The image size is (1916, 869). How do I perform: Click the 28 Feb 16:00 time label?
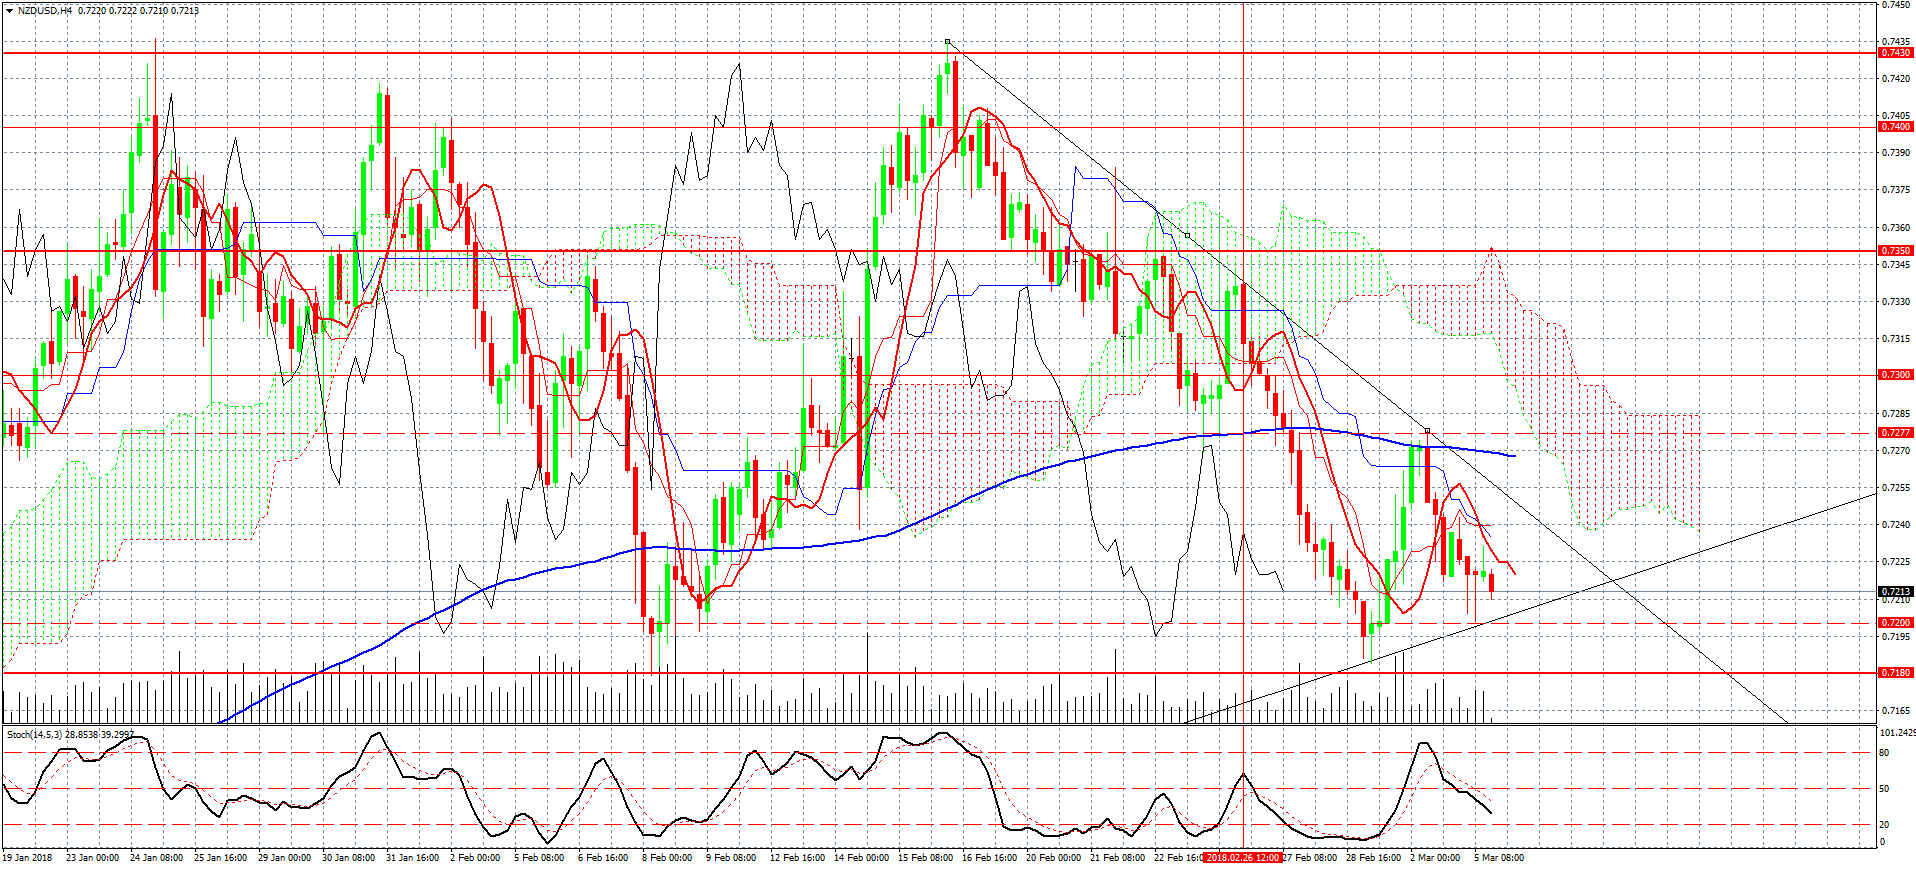coord(1373,858)
